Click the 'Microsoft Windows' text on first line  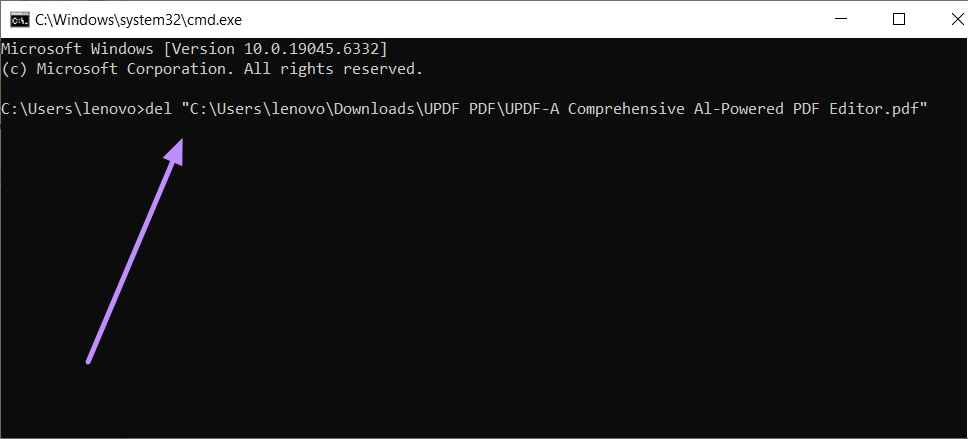77,49
